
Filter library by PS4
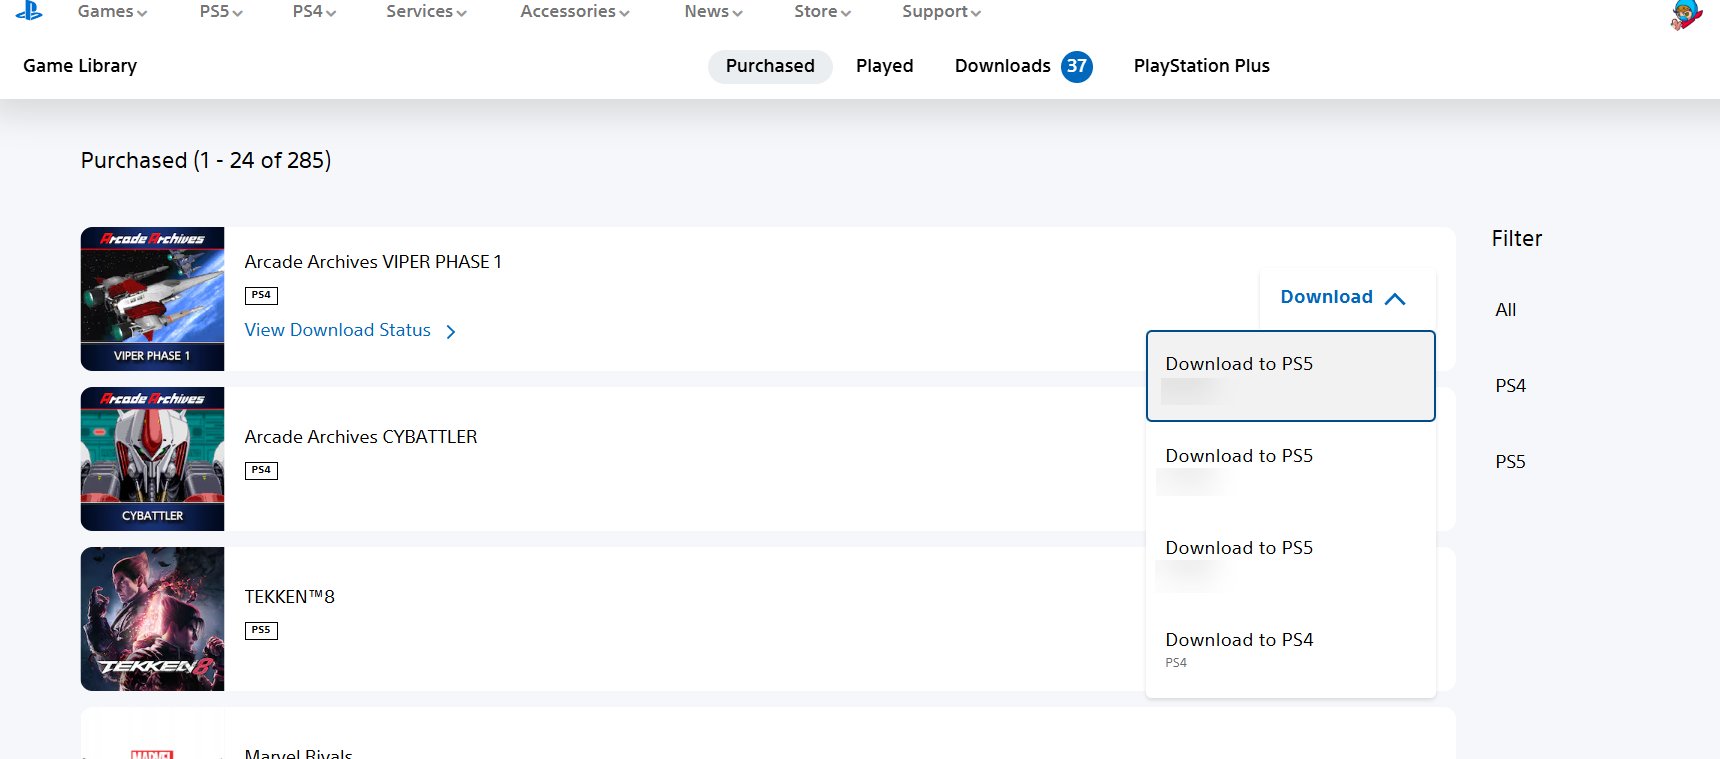[1510, 386]
